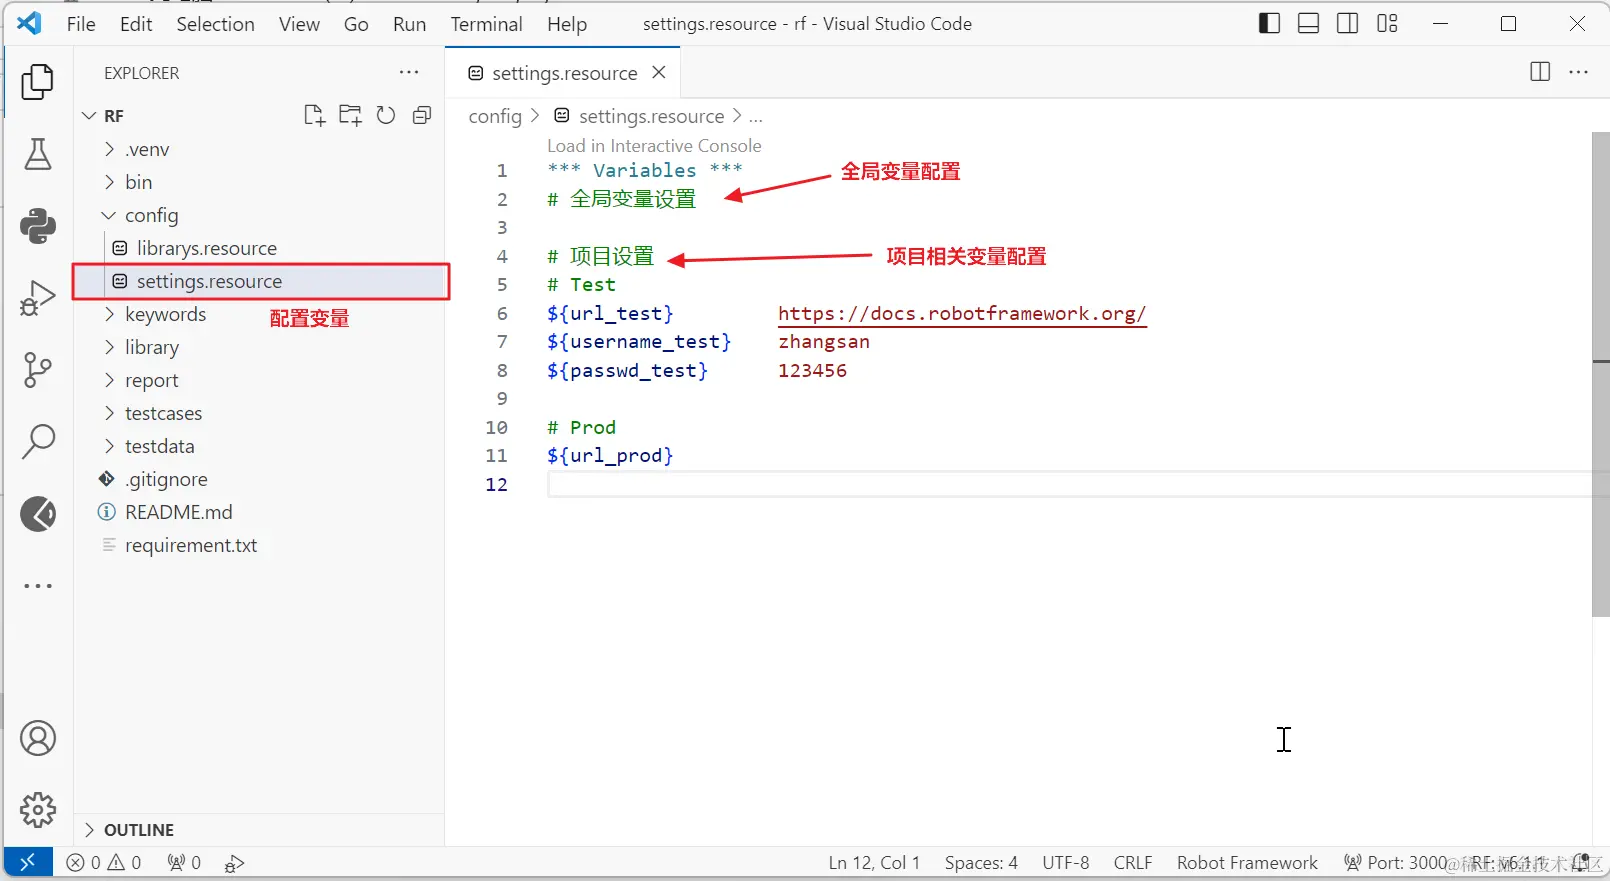Screen dimensions: 1610x881
Task: Click New Folder icon in explorer
Action: click(x=350, y=115)
